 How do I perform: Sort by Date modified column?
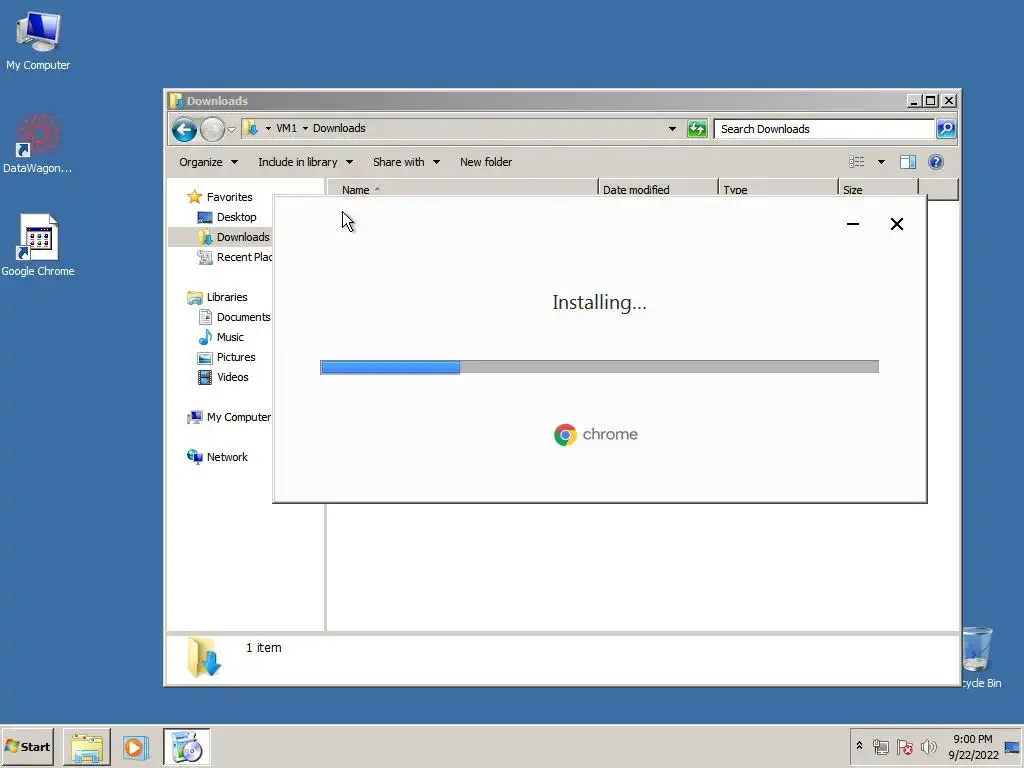point(658,189)
